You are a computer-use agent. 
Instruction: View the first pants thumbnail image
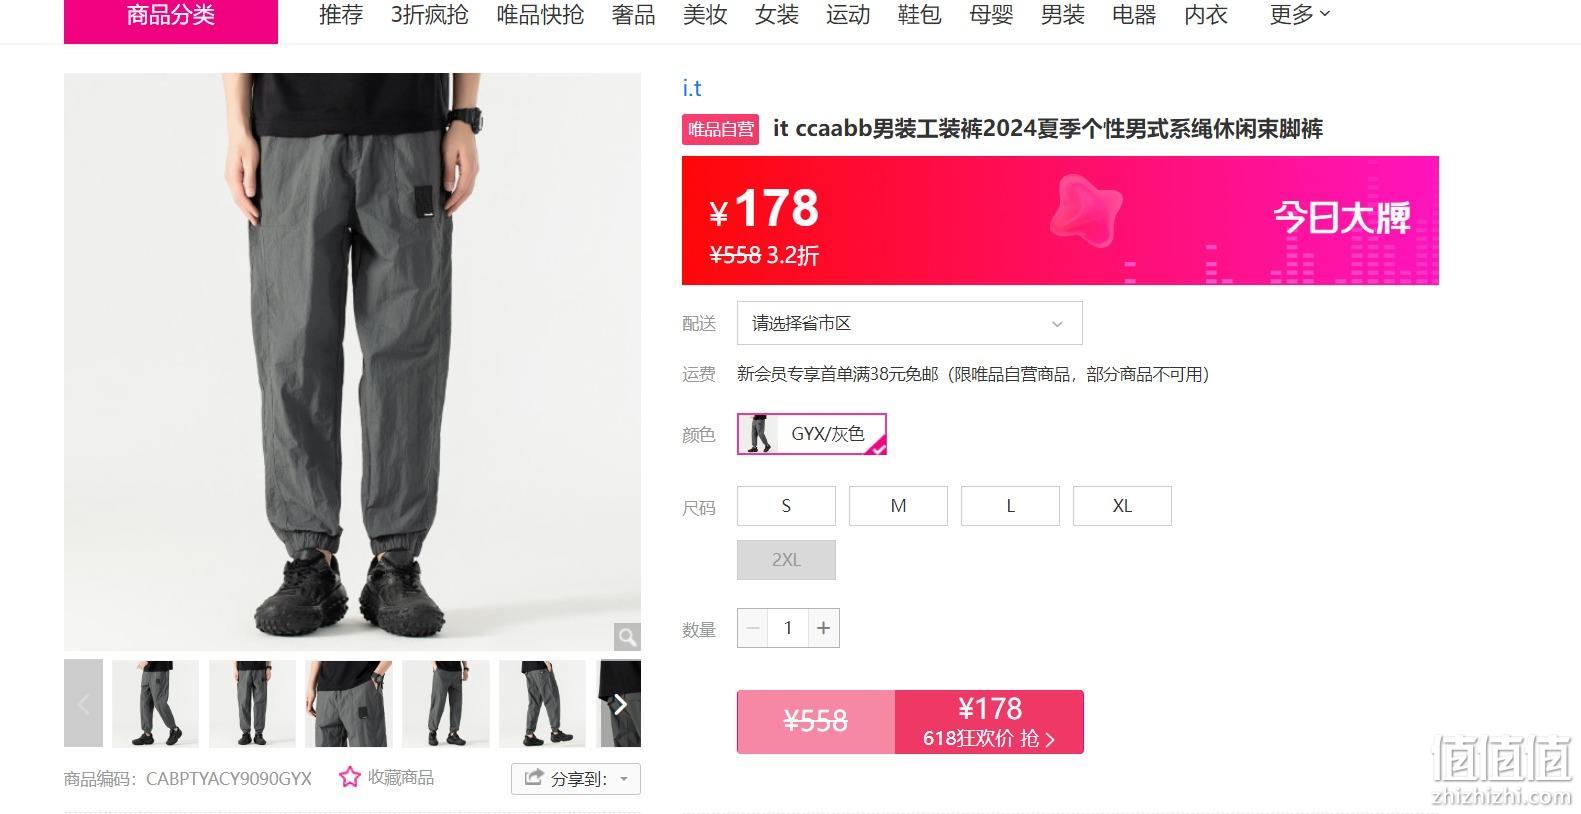click(x=155, y=704)
